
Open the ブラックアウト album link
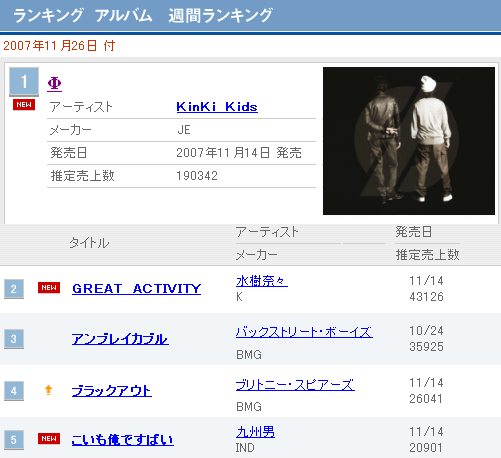click(x=112, y=391)
